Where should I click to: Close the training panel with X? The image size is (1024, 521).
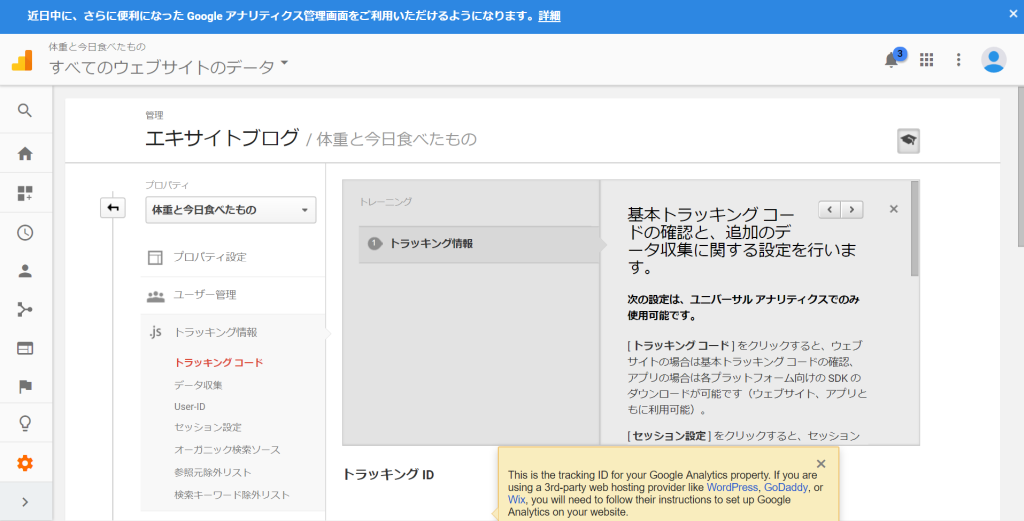(893, 209)
